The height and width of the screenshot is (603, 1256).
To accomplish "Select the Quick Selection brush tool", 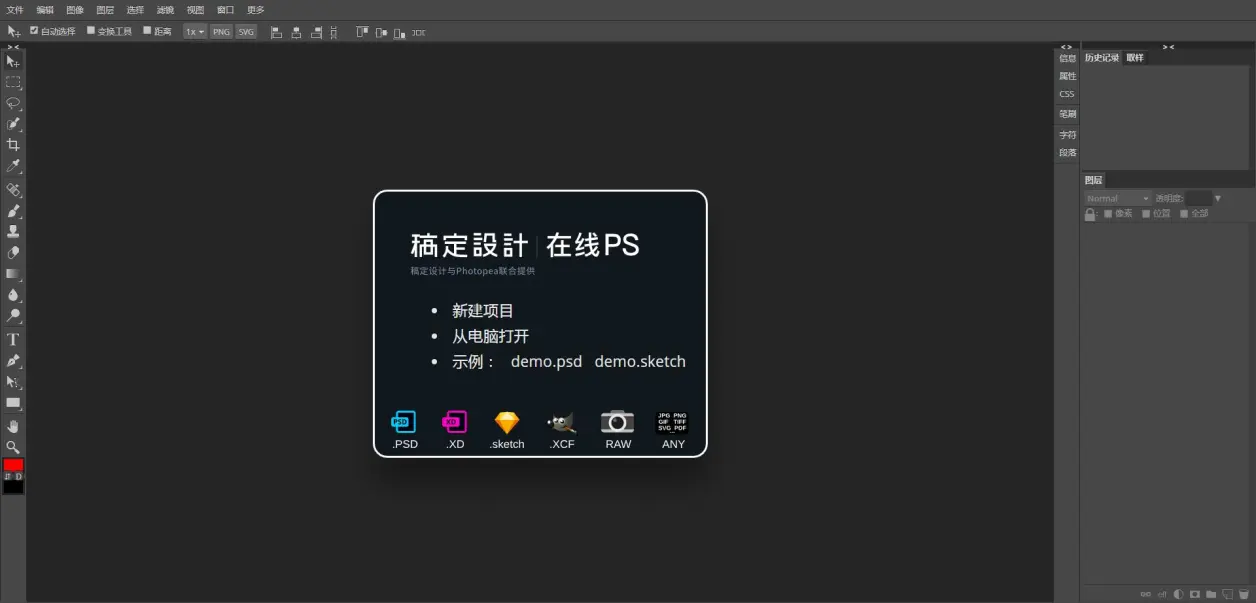I will tap(13, 124).
